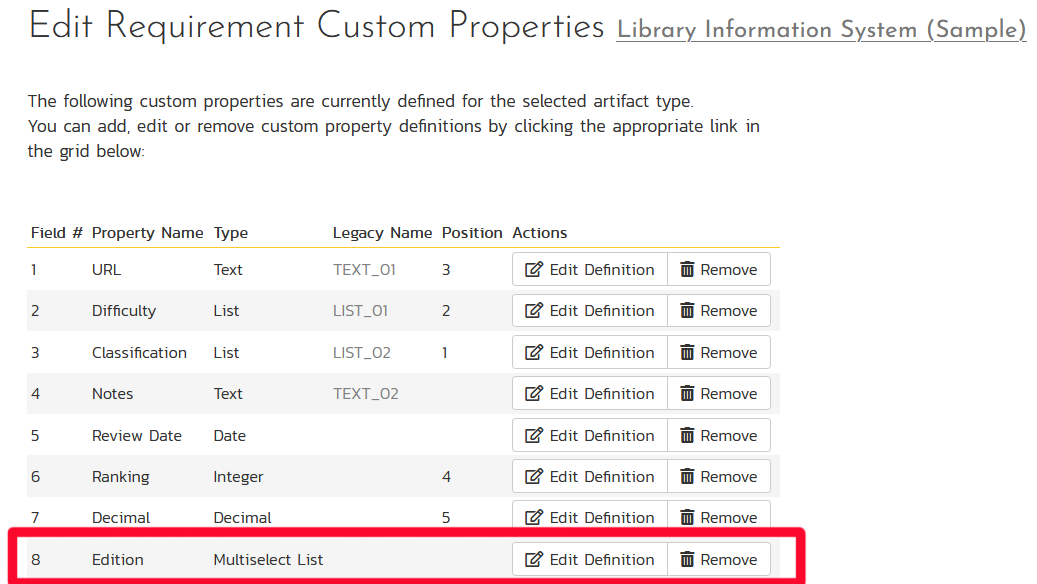Click the trash icon for Review Date

click(x=687, y=436)
